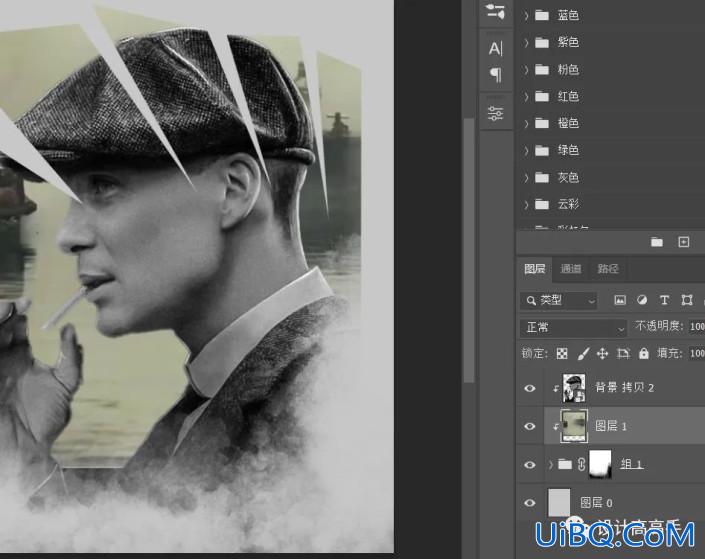Hide the 组 1 group

coord(530,465)
